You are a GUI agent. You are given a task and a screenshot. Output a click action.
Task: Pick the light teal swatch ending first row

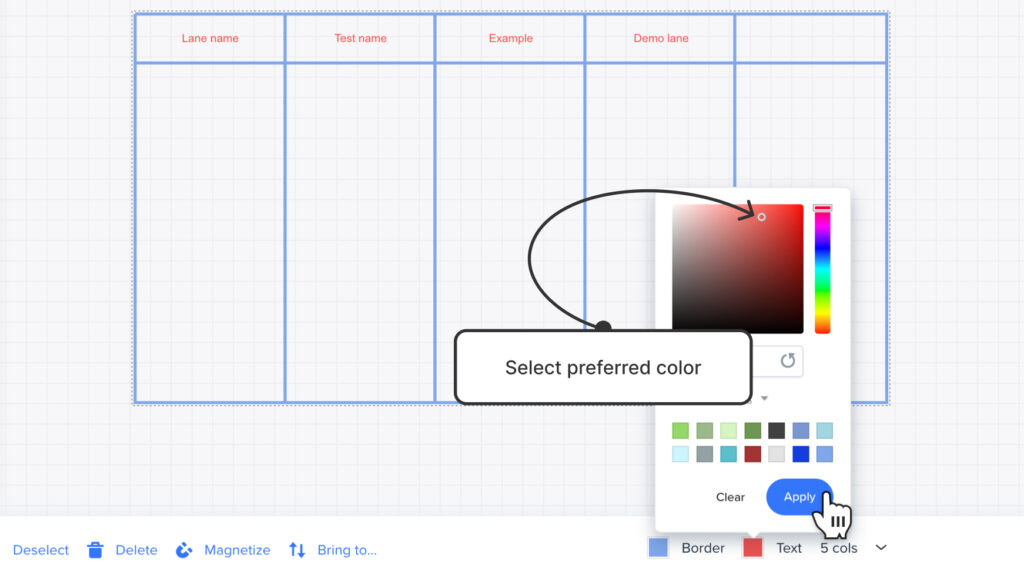pyautogui.click(x=825, y=431)
